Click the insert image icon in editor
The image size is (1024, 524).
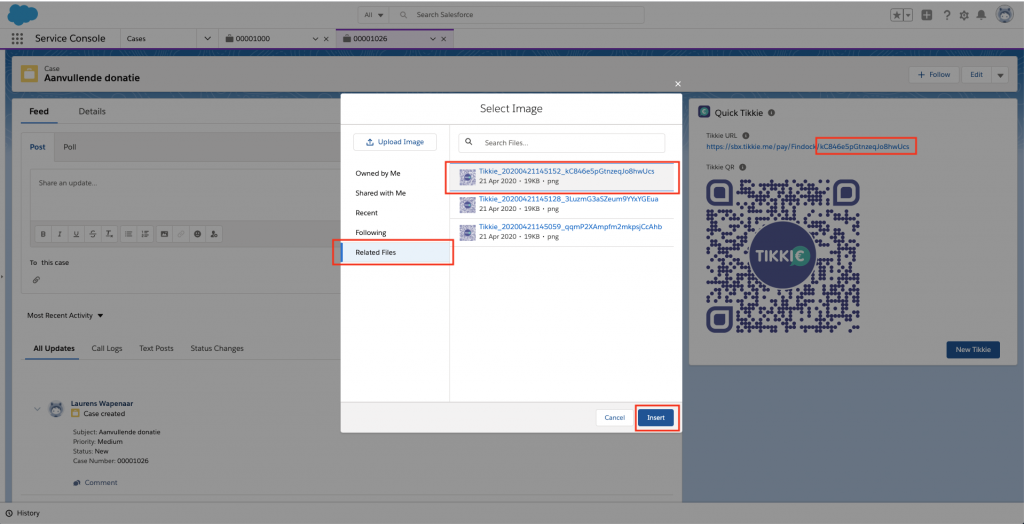(164, 234)
